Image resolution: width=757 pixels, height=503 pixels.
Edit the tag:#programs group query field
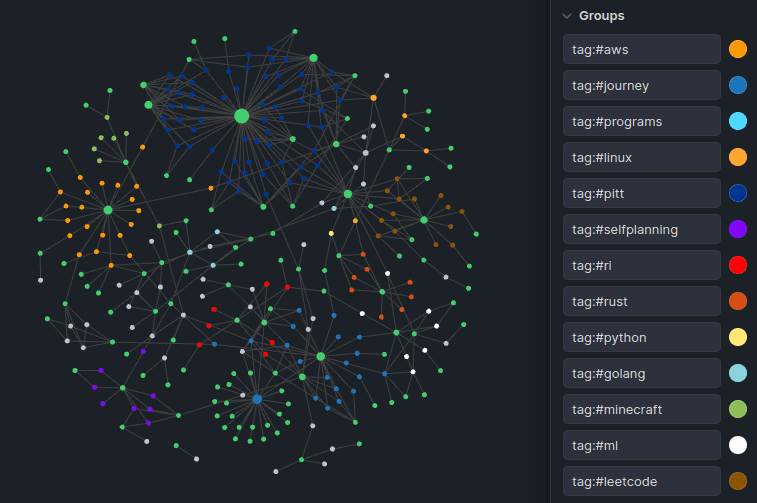pos(642,121)
